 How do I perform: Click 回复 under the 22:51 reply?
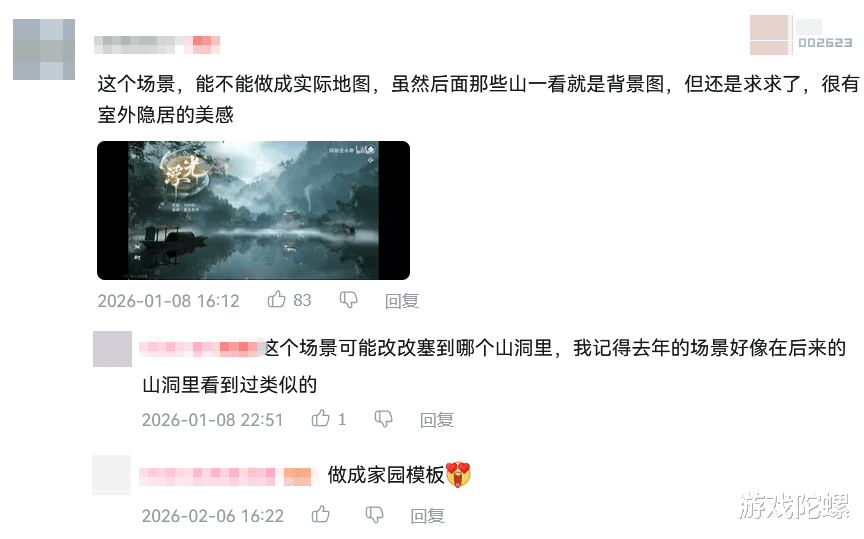point(437,420)
